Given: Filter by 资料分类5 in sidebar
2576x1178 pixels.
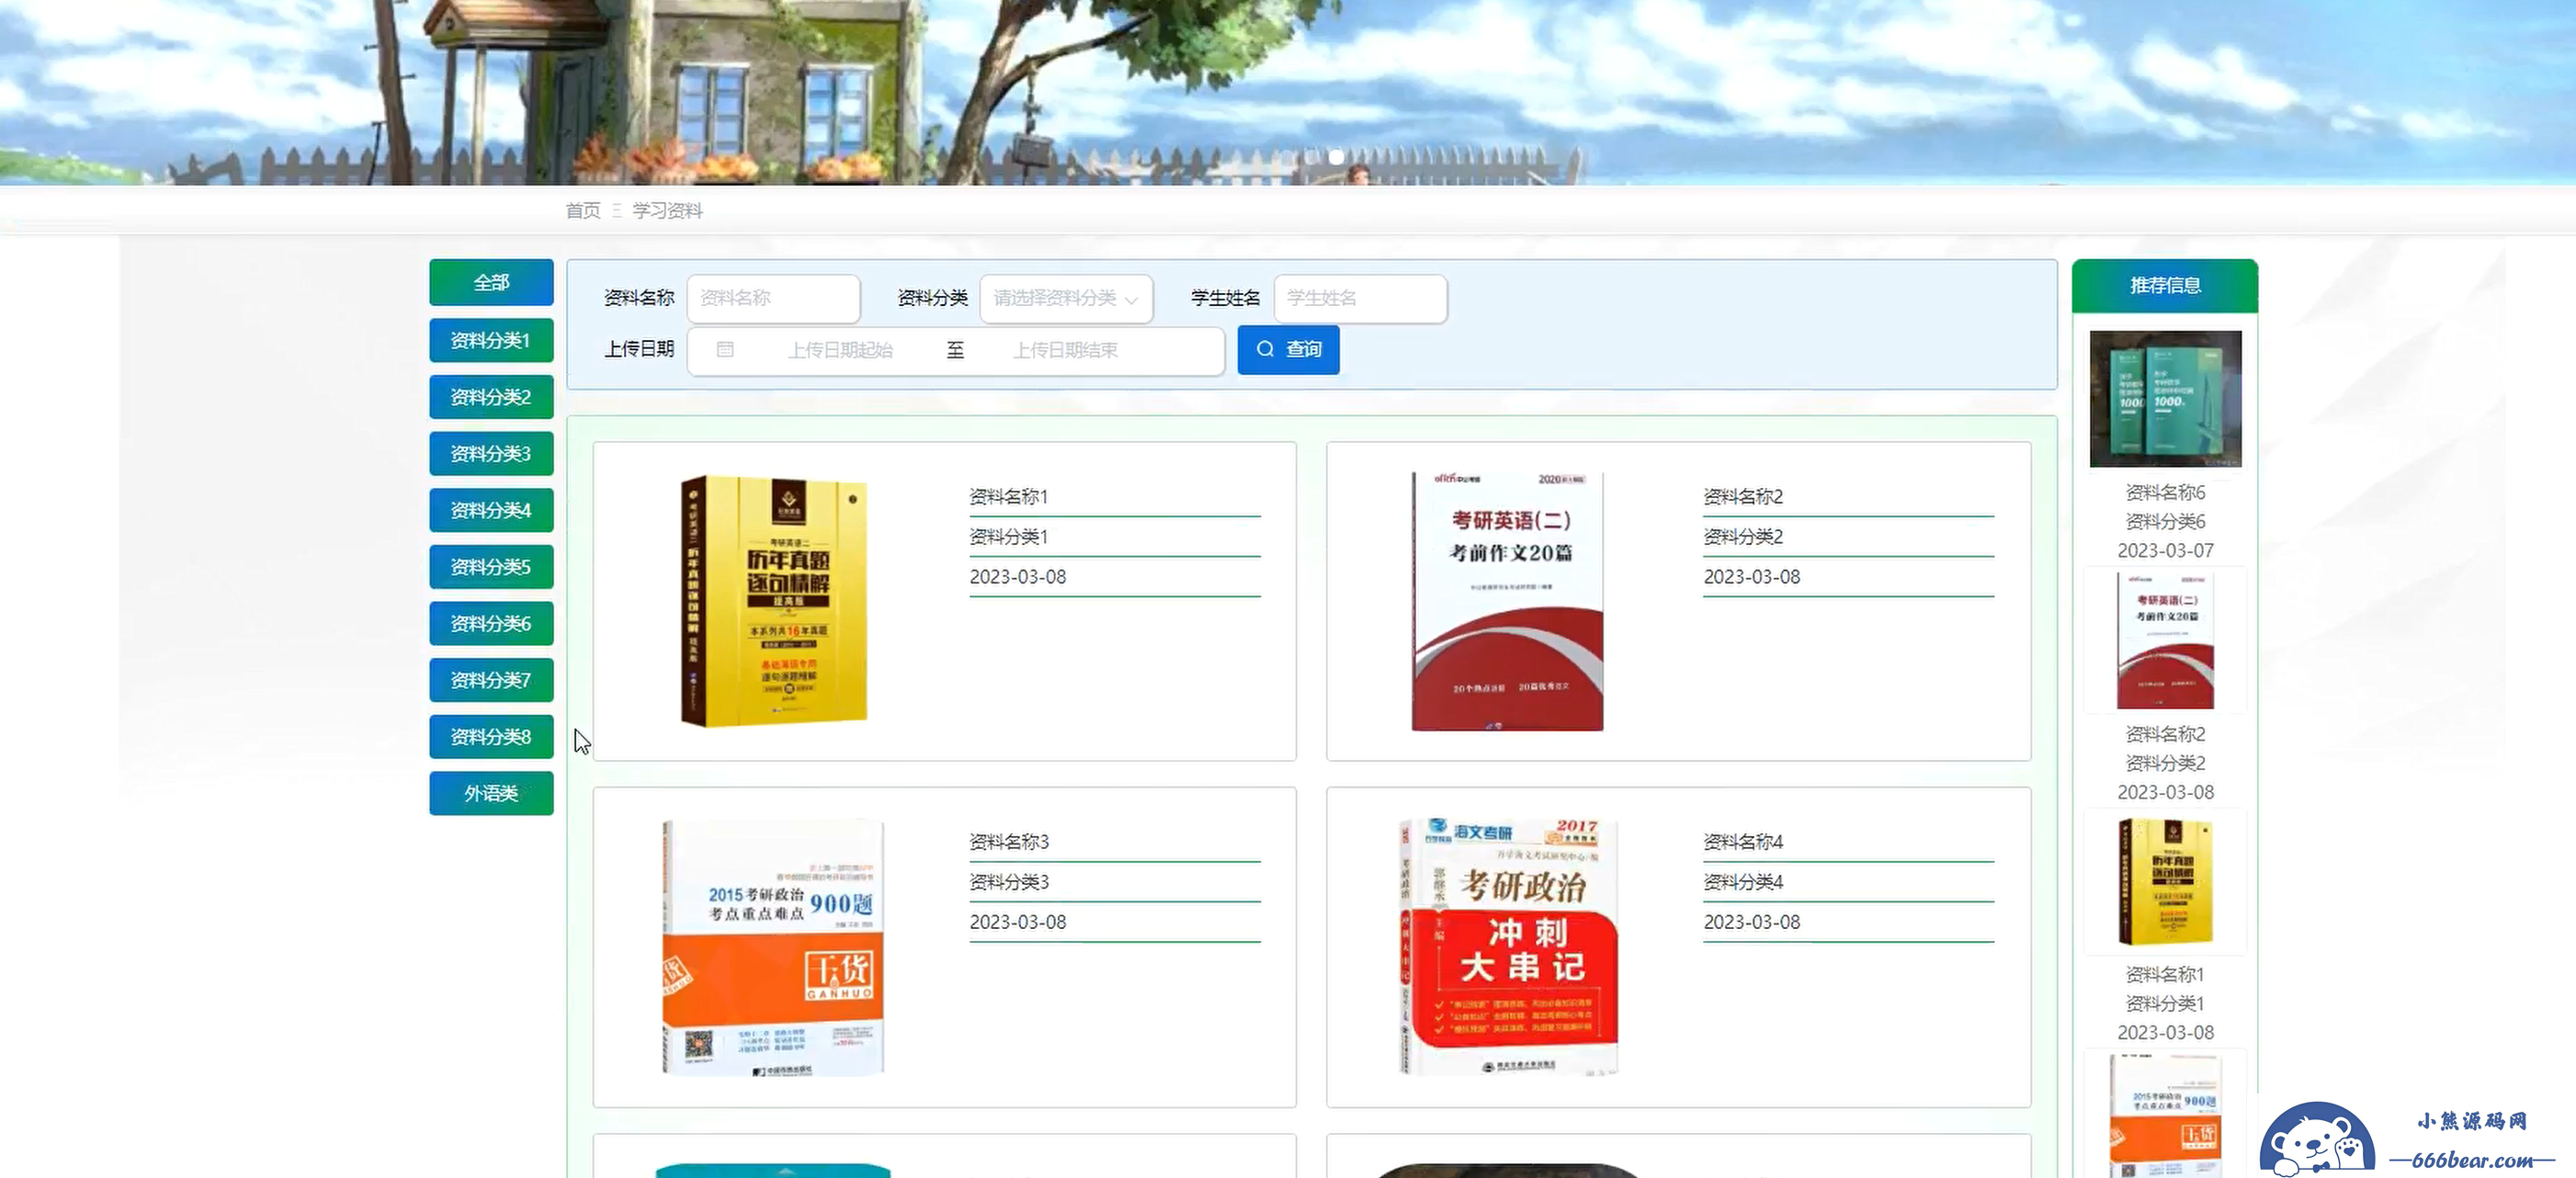Looking at the screenshot, I should pyautogui.click(x=491, y=567).
